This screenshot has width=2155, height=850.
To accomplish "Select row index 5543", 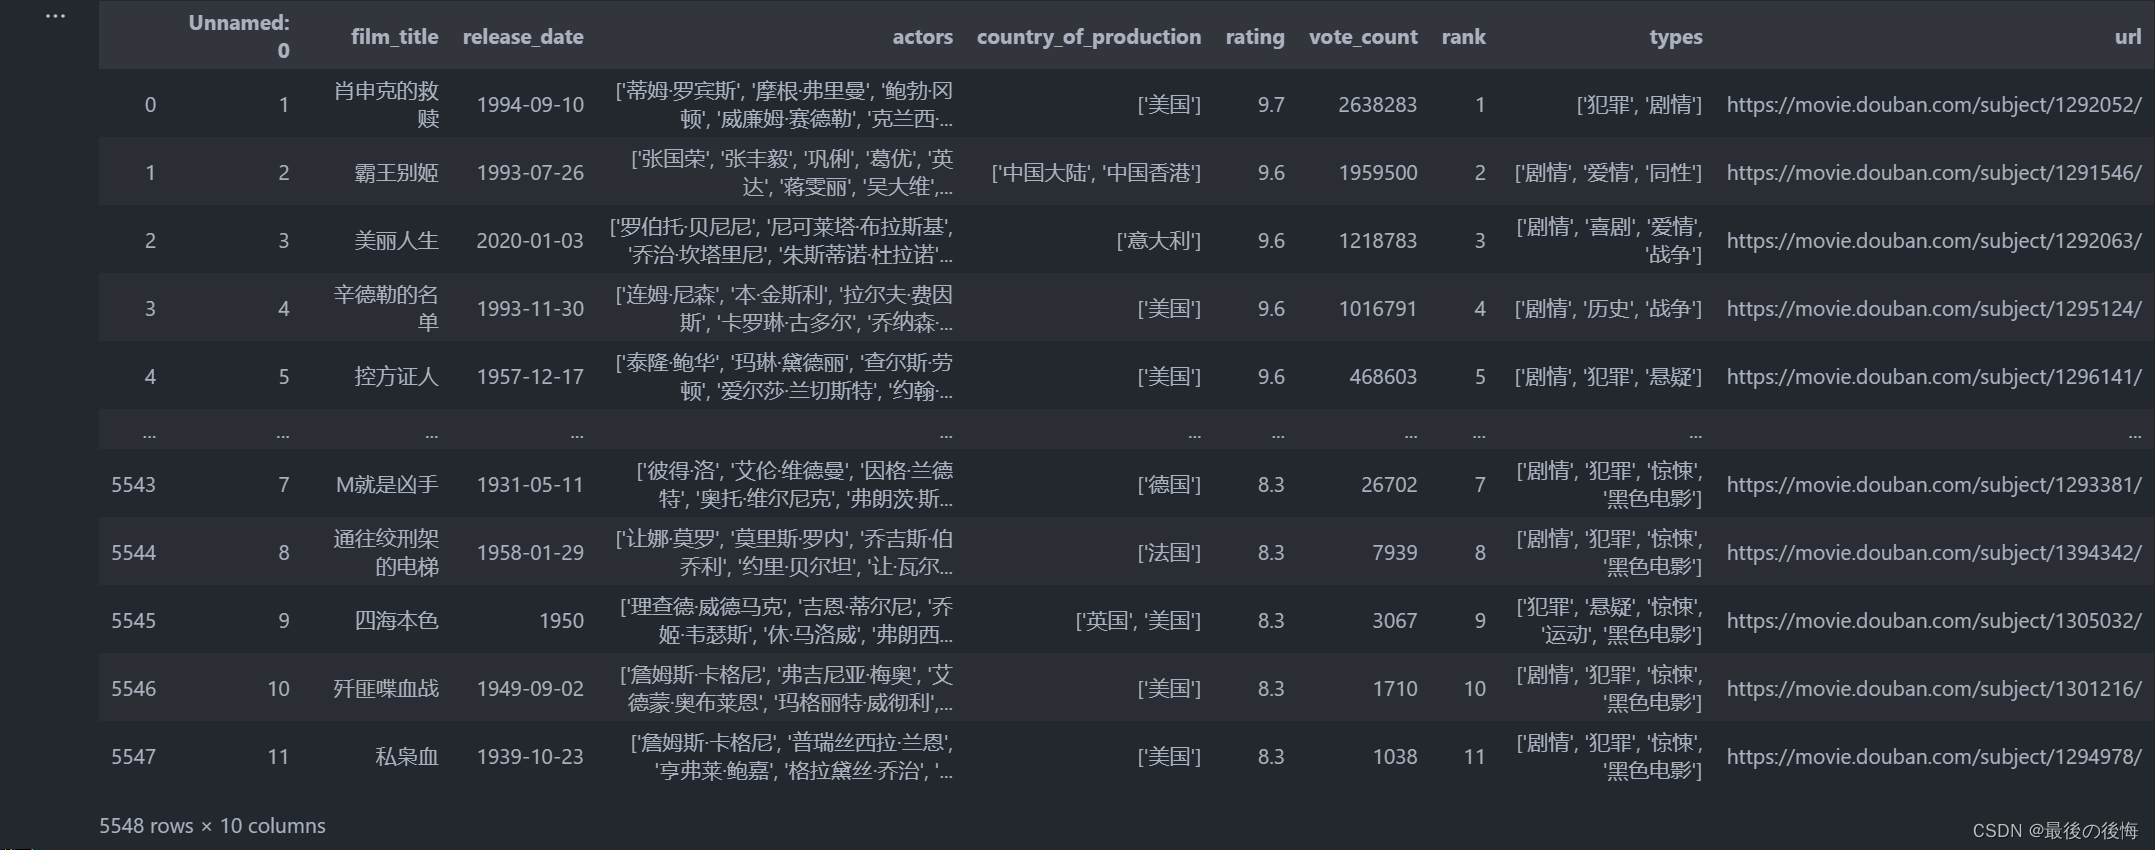I will click(x=133, y=485).
